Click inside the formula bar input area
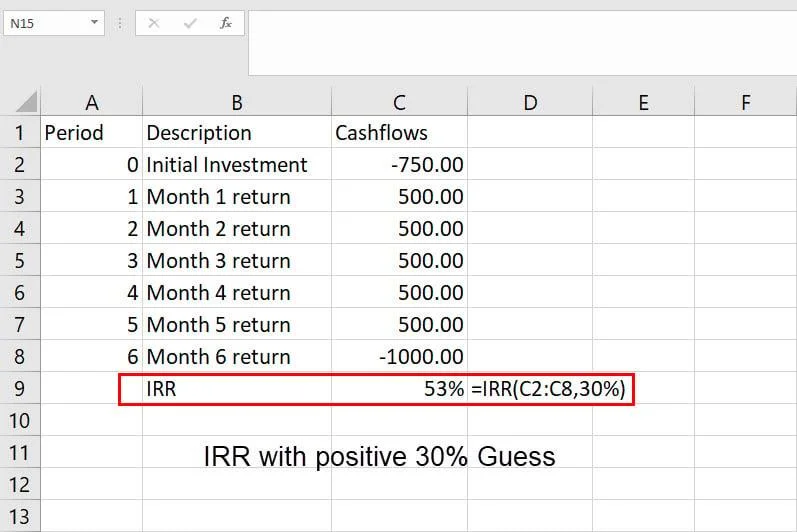 (x=520, y=40)
